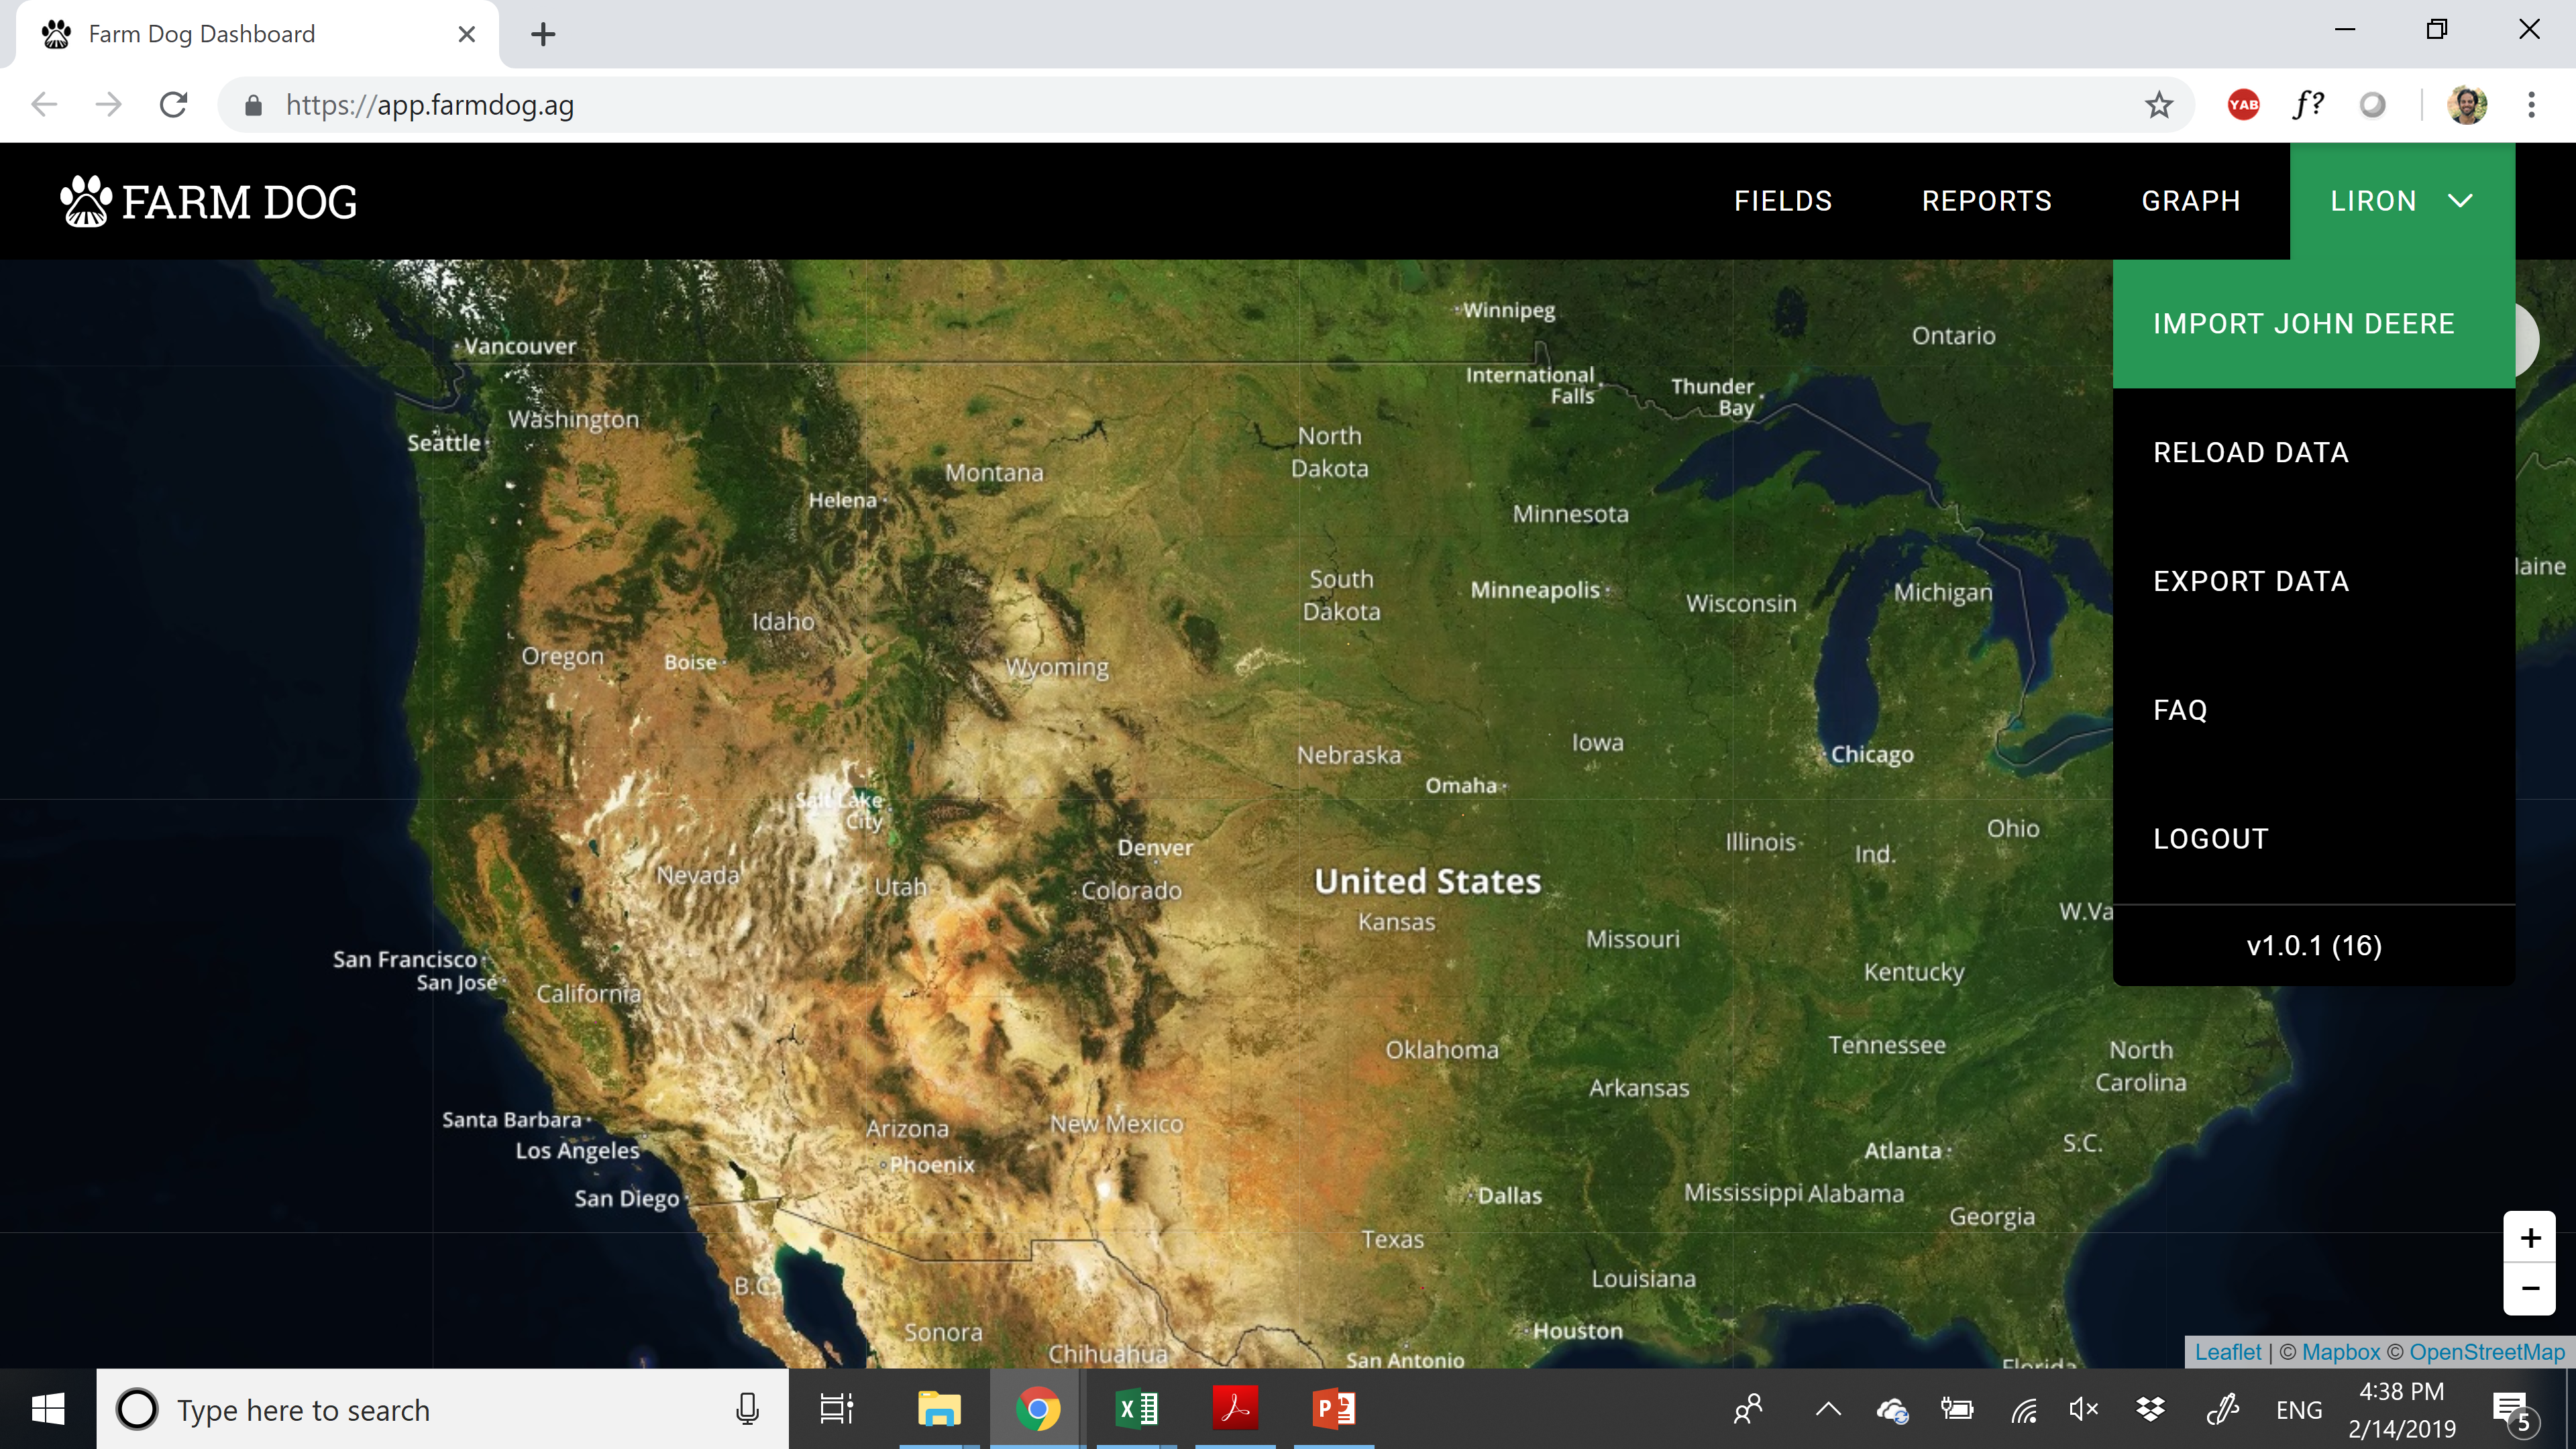Click the taskbar search box
The height and width of the screenshot is (1449, 2576).
point(442,1409)
